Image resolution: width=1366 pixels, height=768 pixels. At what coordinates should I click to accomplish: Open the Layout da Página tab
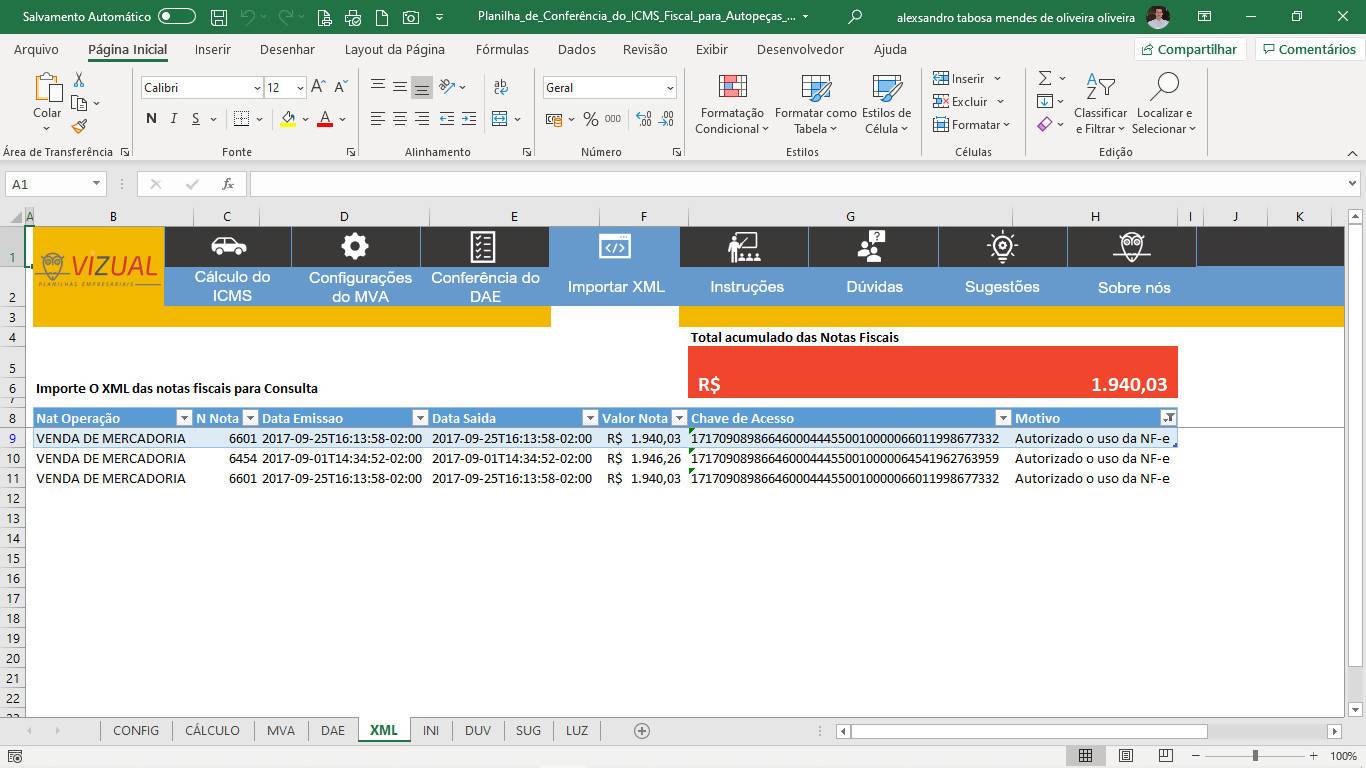pos(394,49)
